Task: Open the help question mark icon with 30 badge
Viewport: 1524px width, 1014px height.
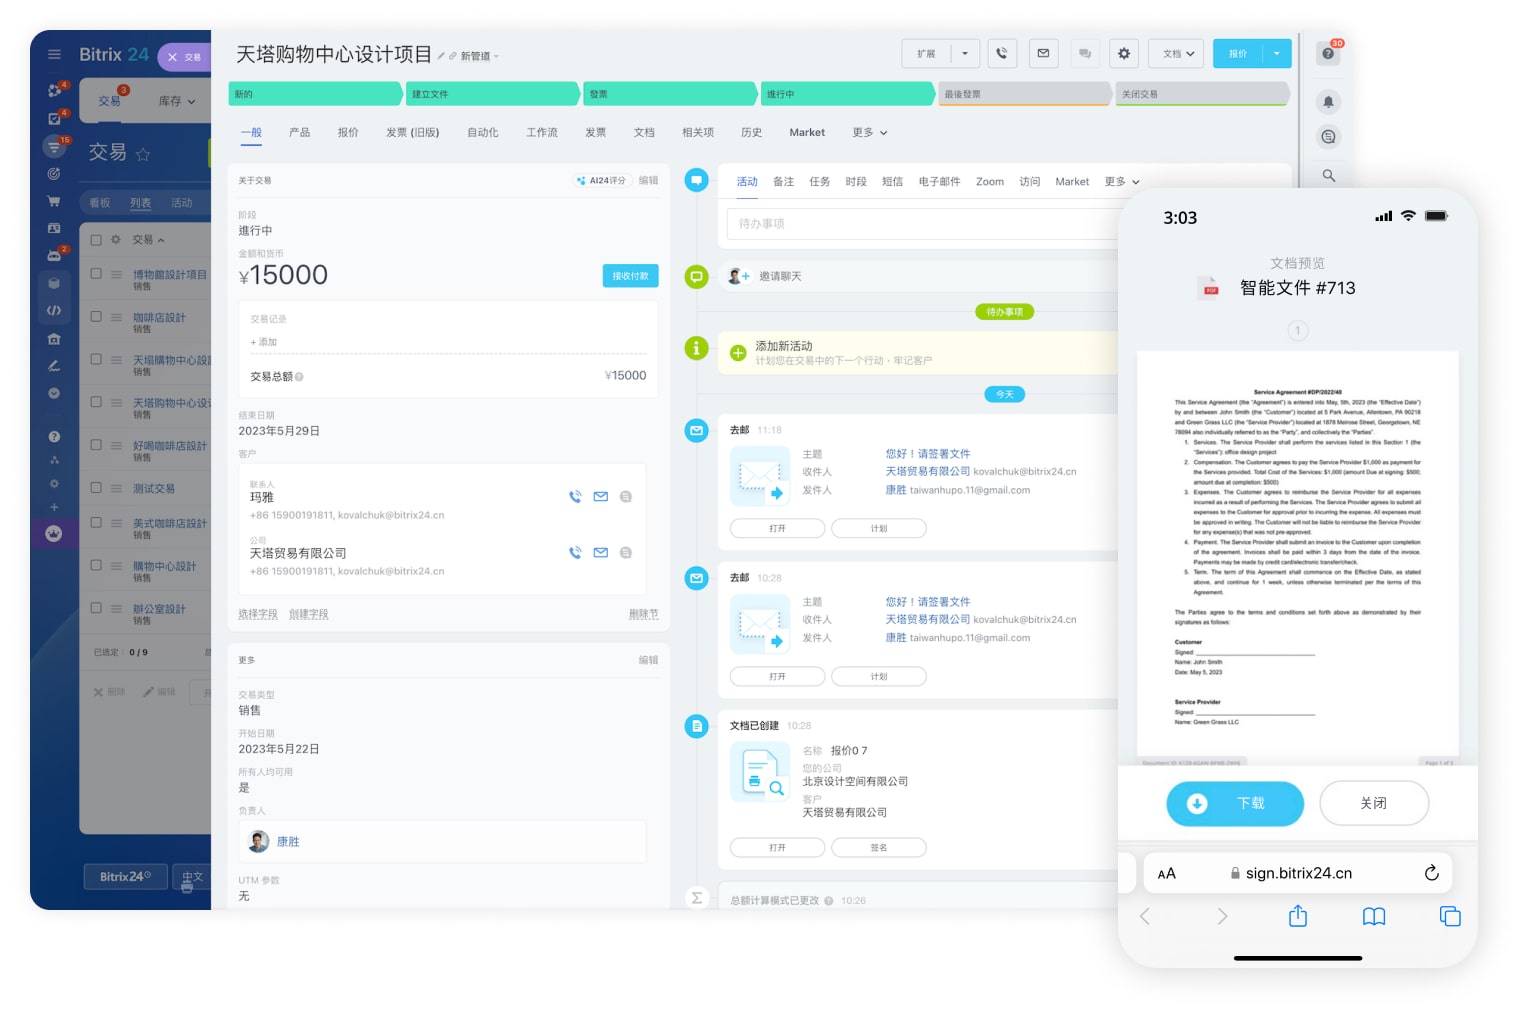Action: 1328,53
